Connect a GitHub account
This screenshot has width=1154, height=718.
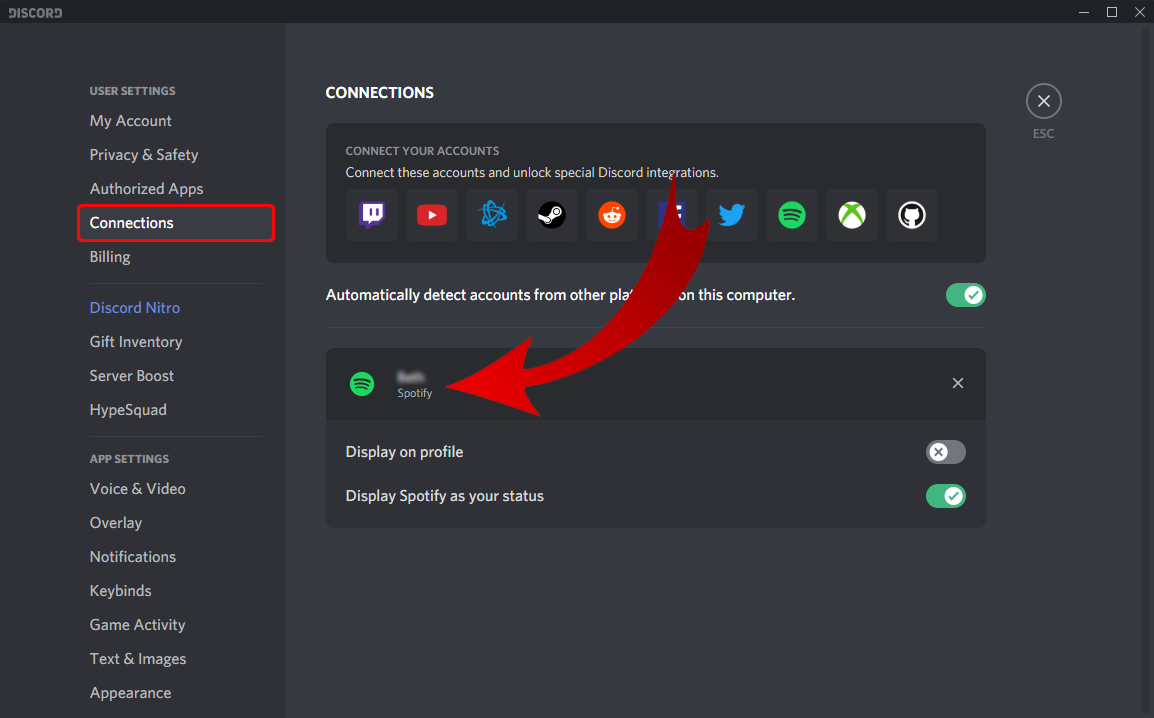[912, 215]
